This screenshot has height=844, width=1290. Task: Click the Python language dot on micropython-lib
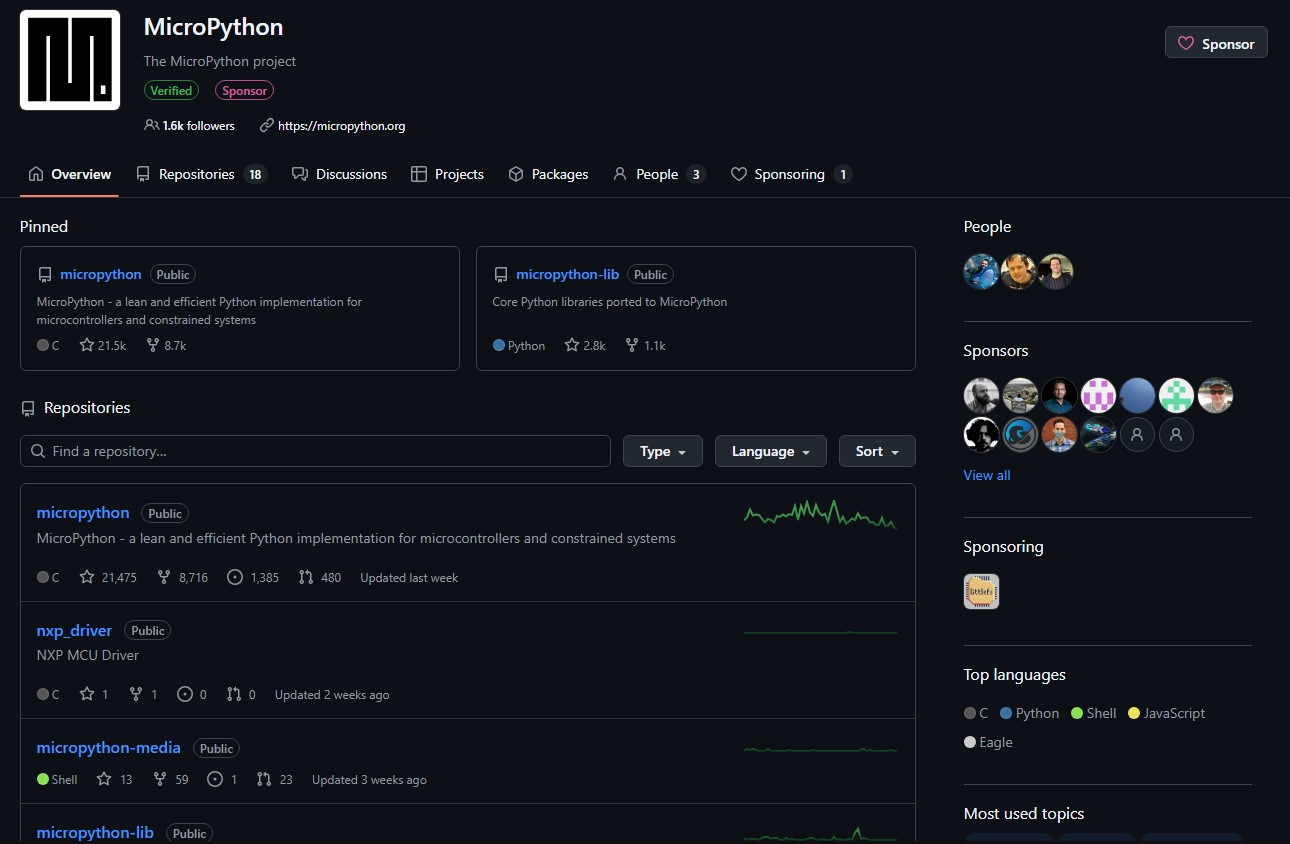pyautogui.click(x=497, y=344)
